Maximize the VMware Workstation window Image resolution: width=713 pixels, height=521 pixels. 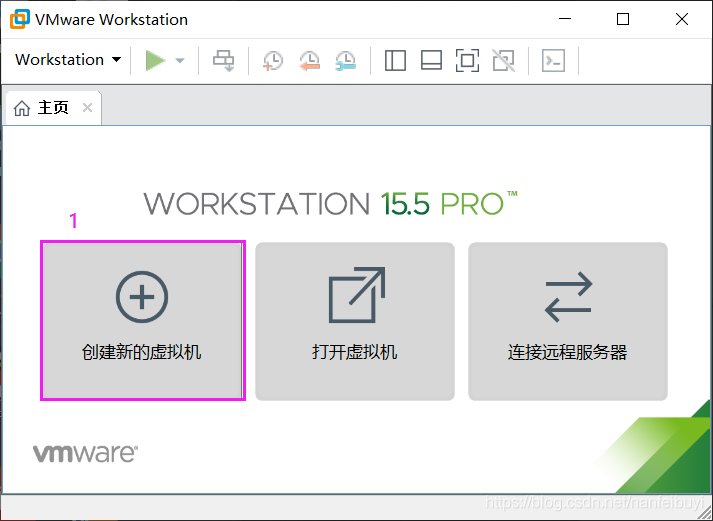(623, 19)
